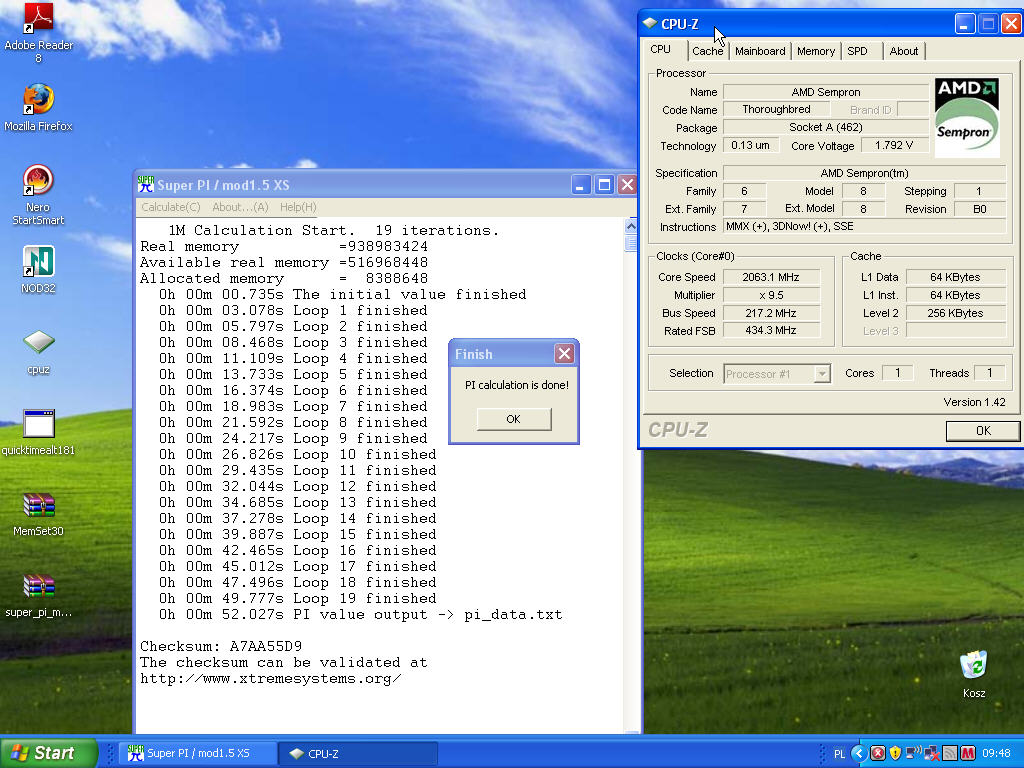
Task: Click the disconnected network tray icon
Action: click(x=931, y=754)
